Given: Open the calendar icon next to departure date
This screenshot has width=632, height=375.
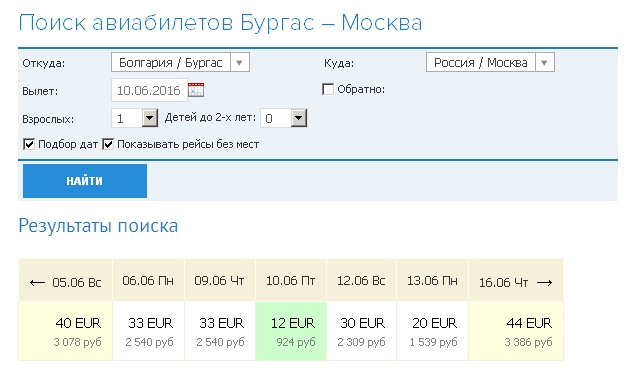Looking at the screenshot, I should [196, 90].
